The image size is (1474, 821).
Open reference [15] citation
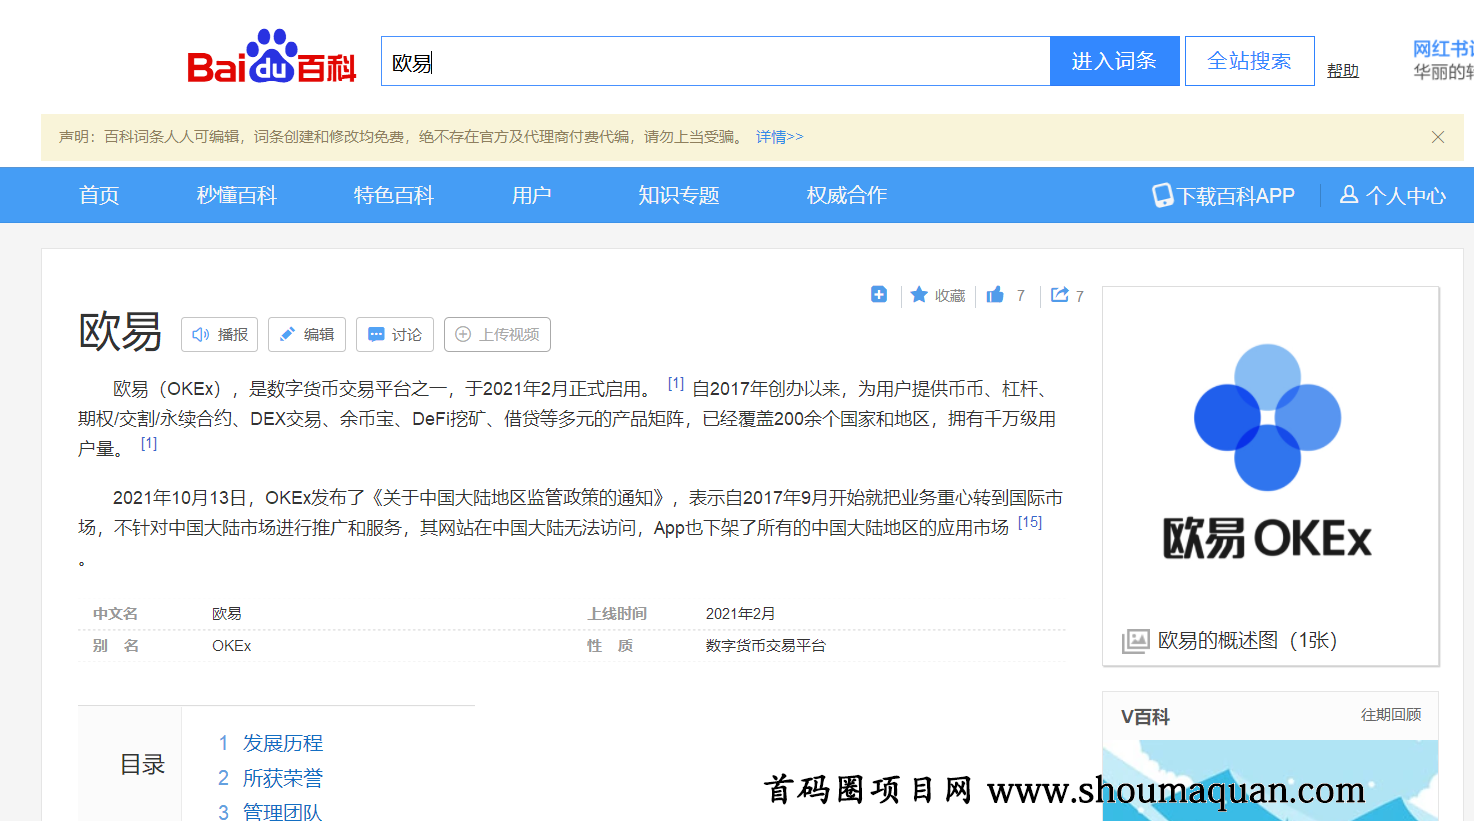coord(1030,522)
